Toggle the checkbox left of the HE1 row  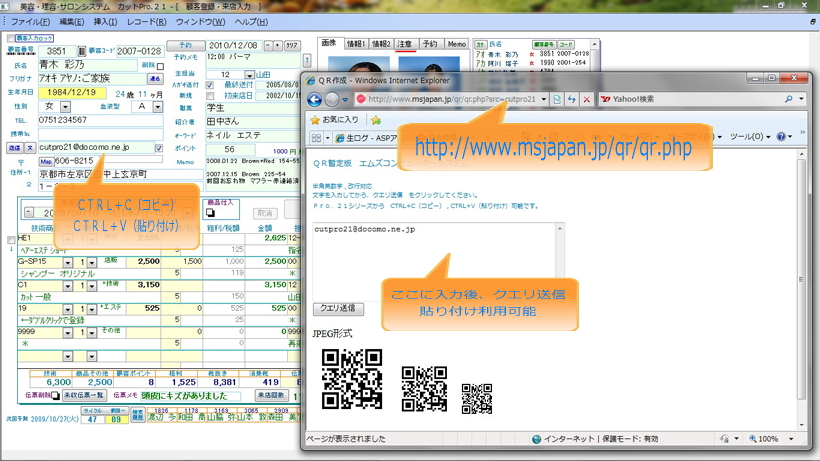[11, 240]
